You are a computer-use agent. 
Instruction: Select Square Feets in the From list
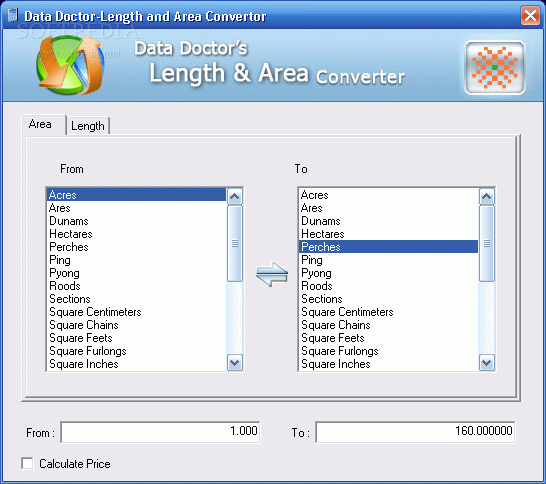coord(136,338)
